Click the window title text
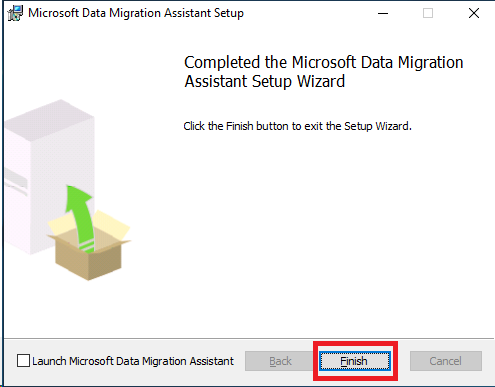 coord(136,13)
